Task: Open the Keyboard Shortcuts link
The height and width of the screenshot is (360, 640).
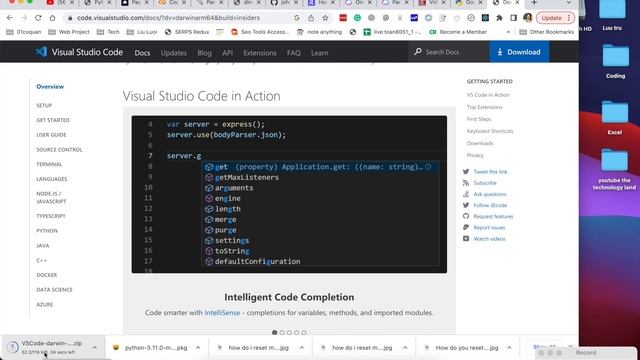Action: [490, 131]
